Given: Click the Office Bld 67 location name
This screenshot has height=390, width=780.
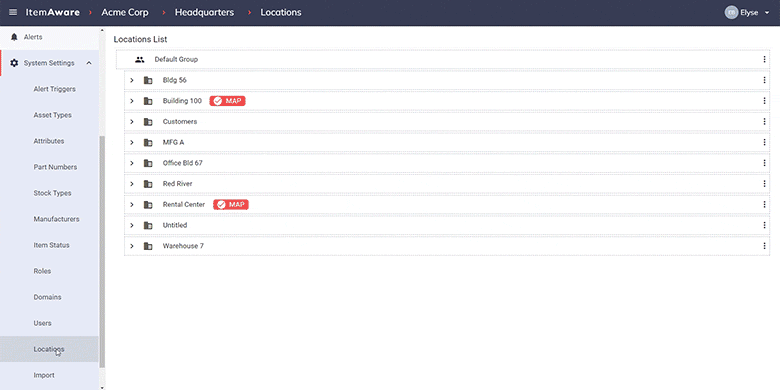Looking at the screenshot, I should pos(183,163).
